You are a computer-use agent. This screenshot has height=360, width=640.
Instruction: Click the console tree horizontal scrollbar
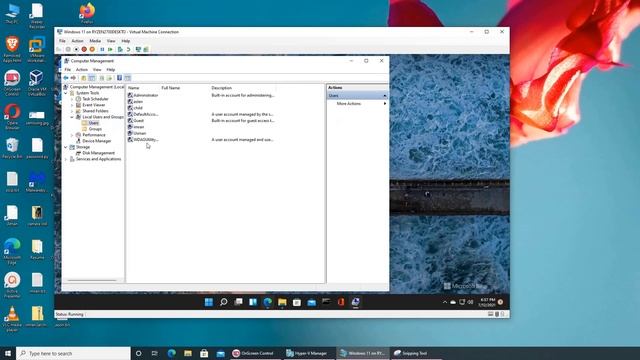coord(92,280)
